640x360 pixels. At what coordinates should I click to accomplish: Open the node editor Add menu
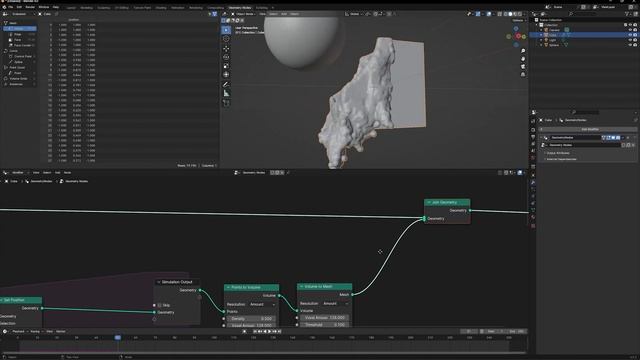point(58,173)
